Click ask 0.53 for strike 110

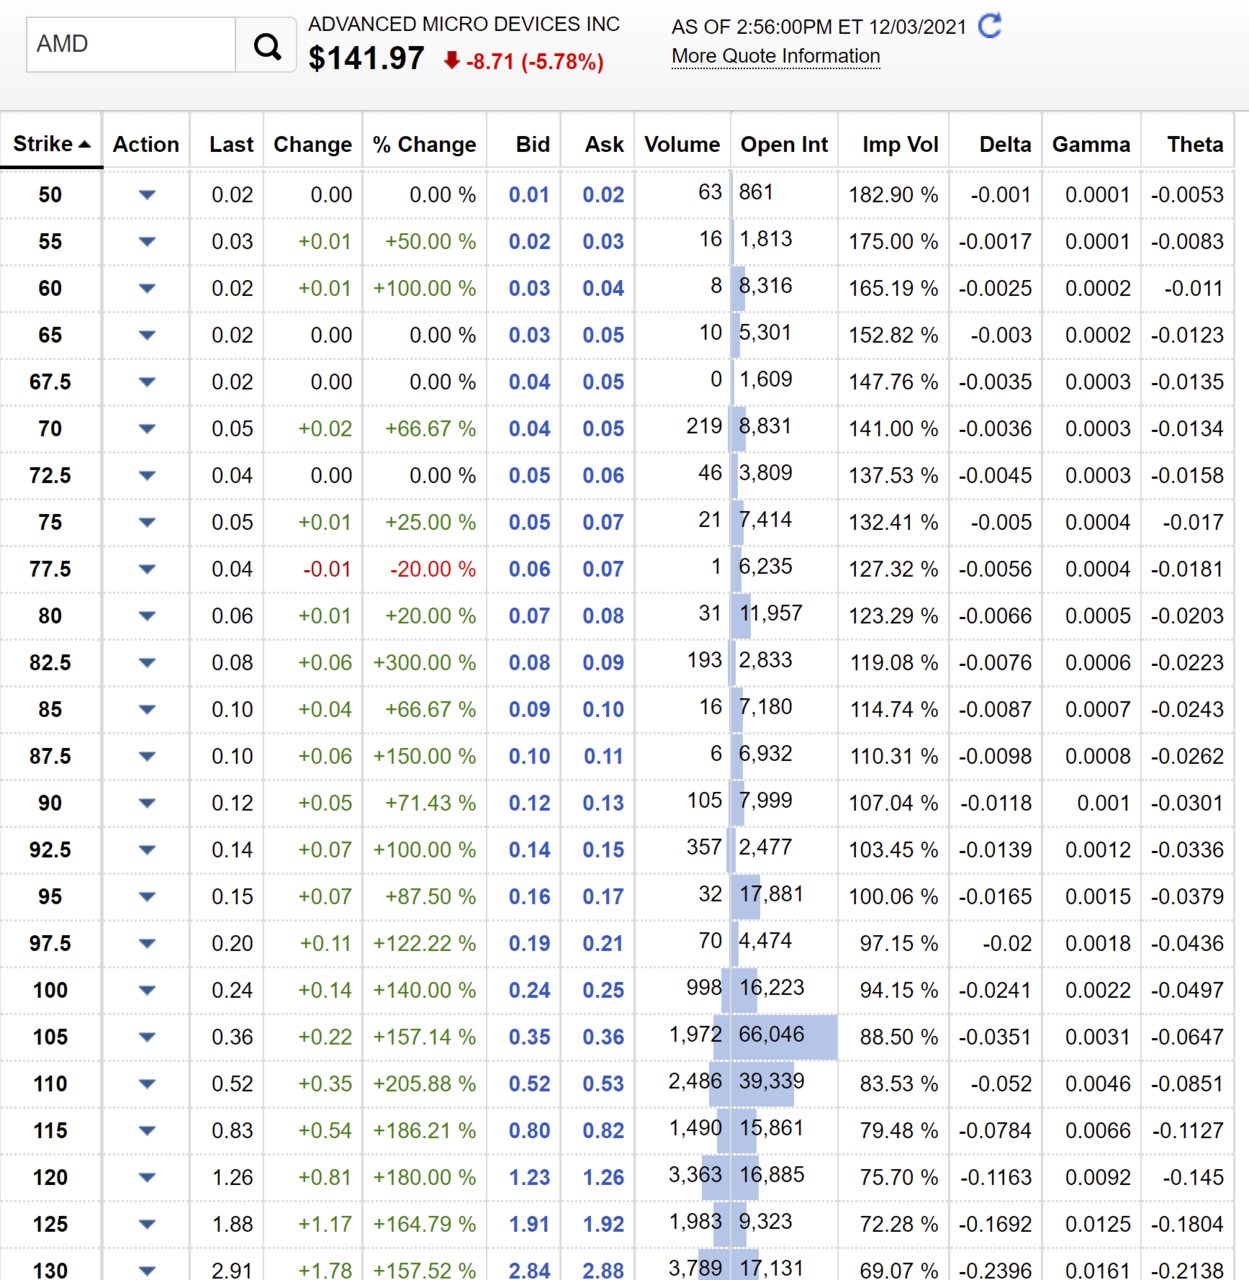(603, 1084)
